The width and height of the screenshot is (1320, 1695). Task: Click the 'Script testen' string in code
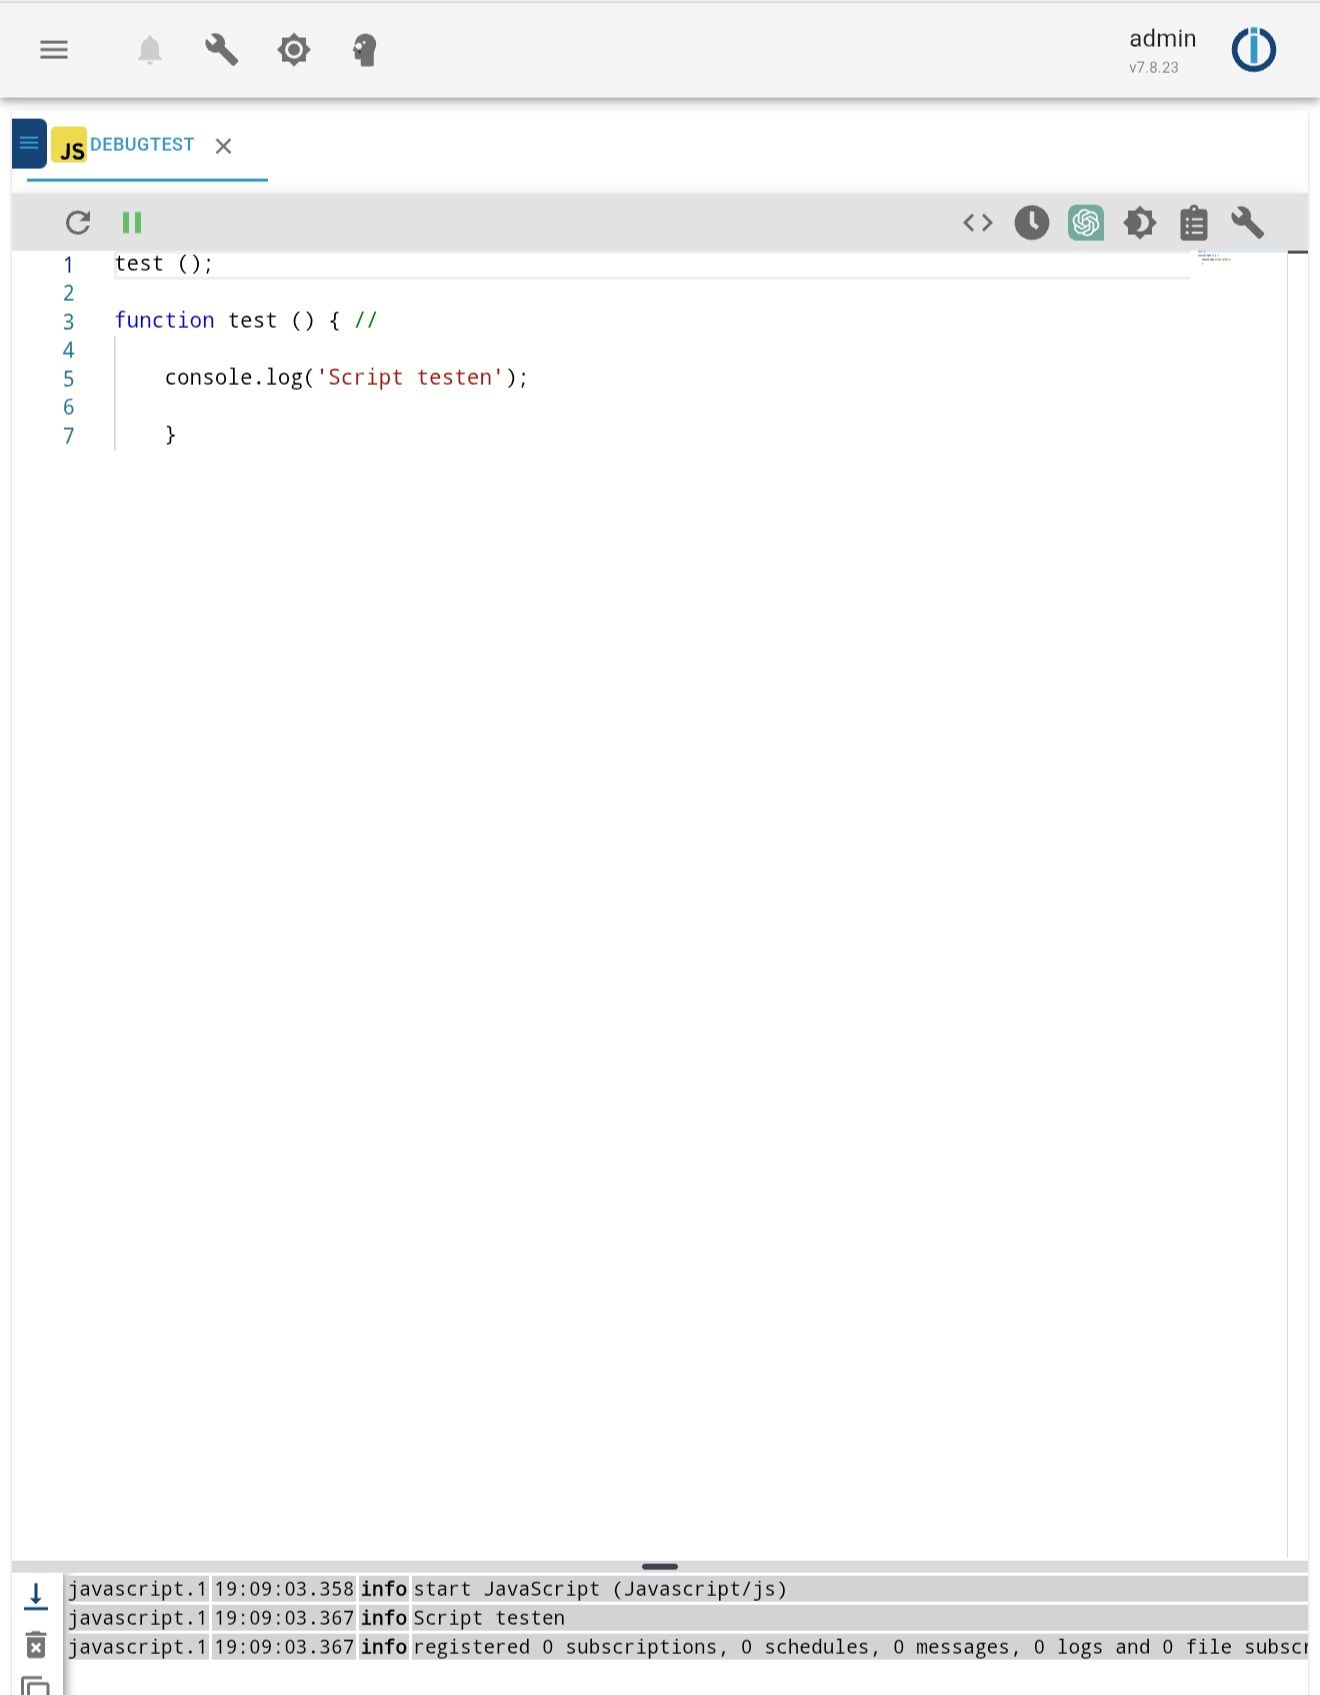pos(410,377)
